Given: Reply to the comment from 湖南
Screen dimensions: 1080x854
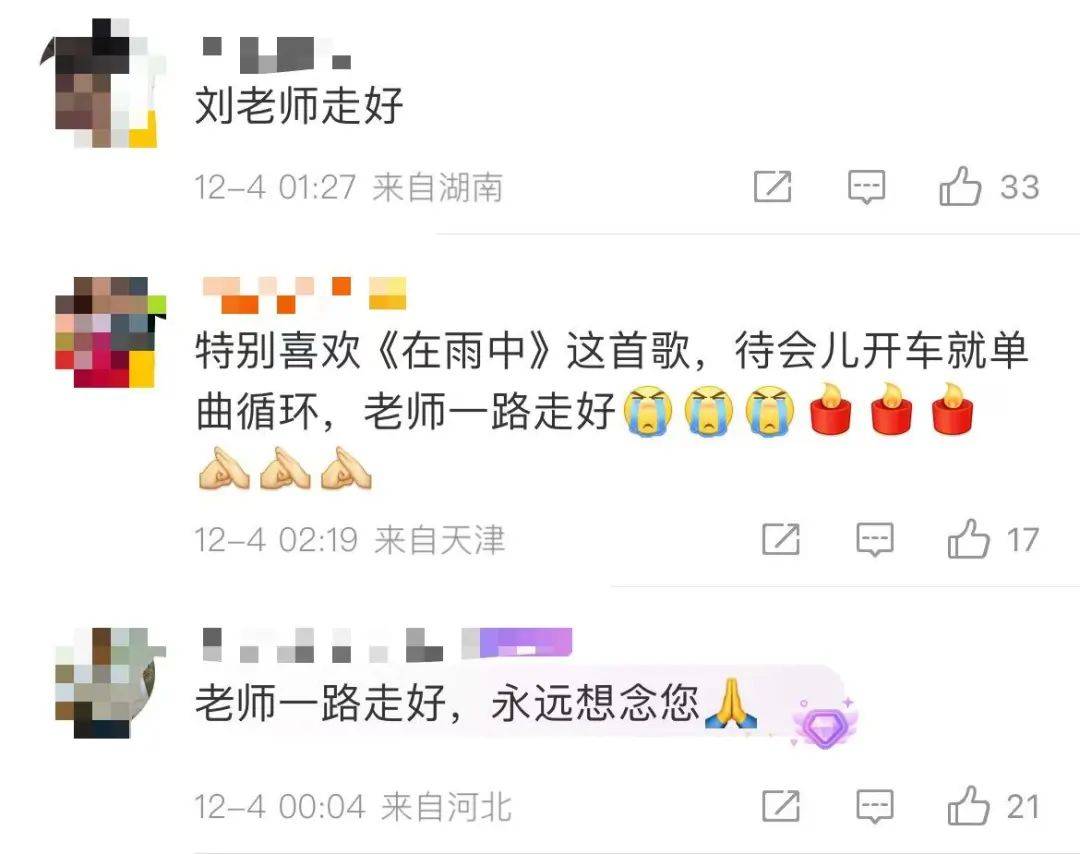Looking at the screenshot, I should coord(866,187).
